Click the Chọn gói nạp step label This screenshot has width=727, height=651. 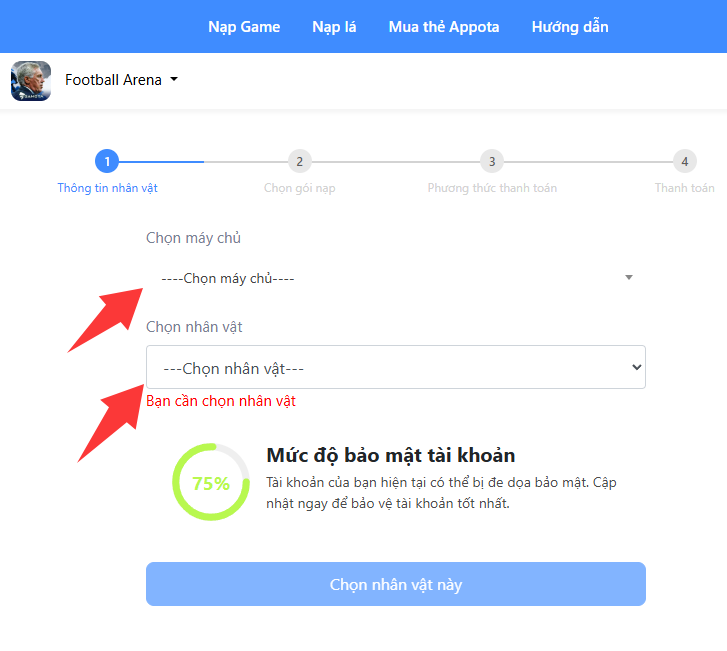point(300,188)
